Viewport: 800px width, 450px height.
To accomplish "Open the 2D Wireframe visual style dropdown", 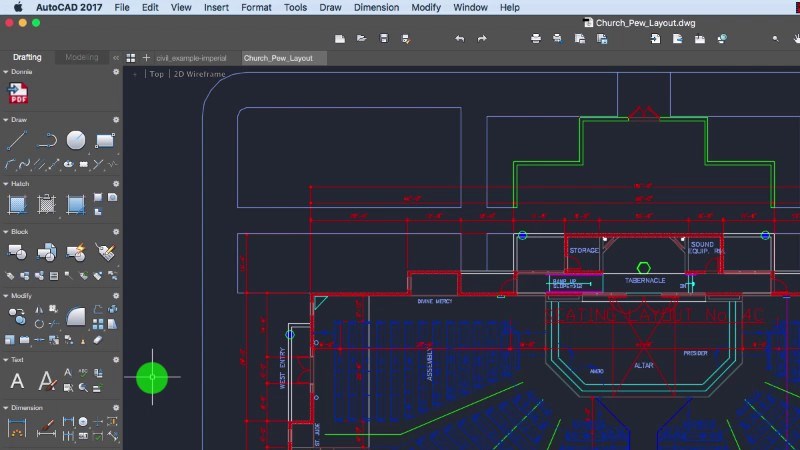I will tap(200, 74).
